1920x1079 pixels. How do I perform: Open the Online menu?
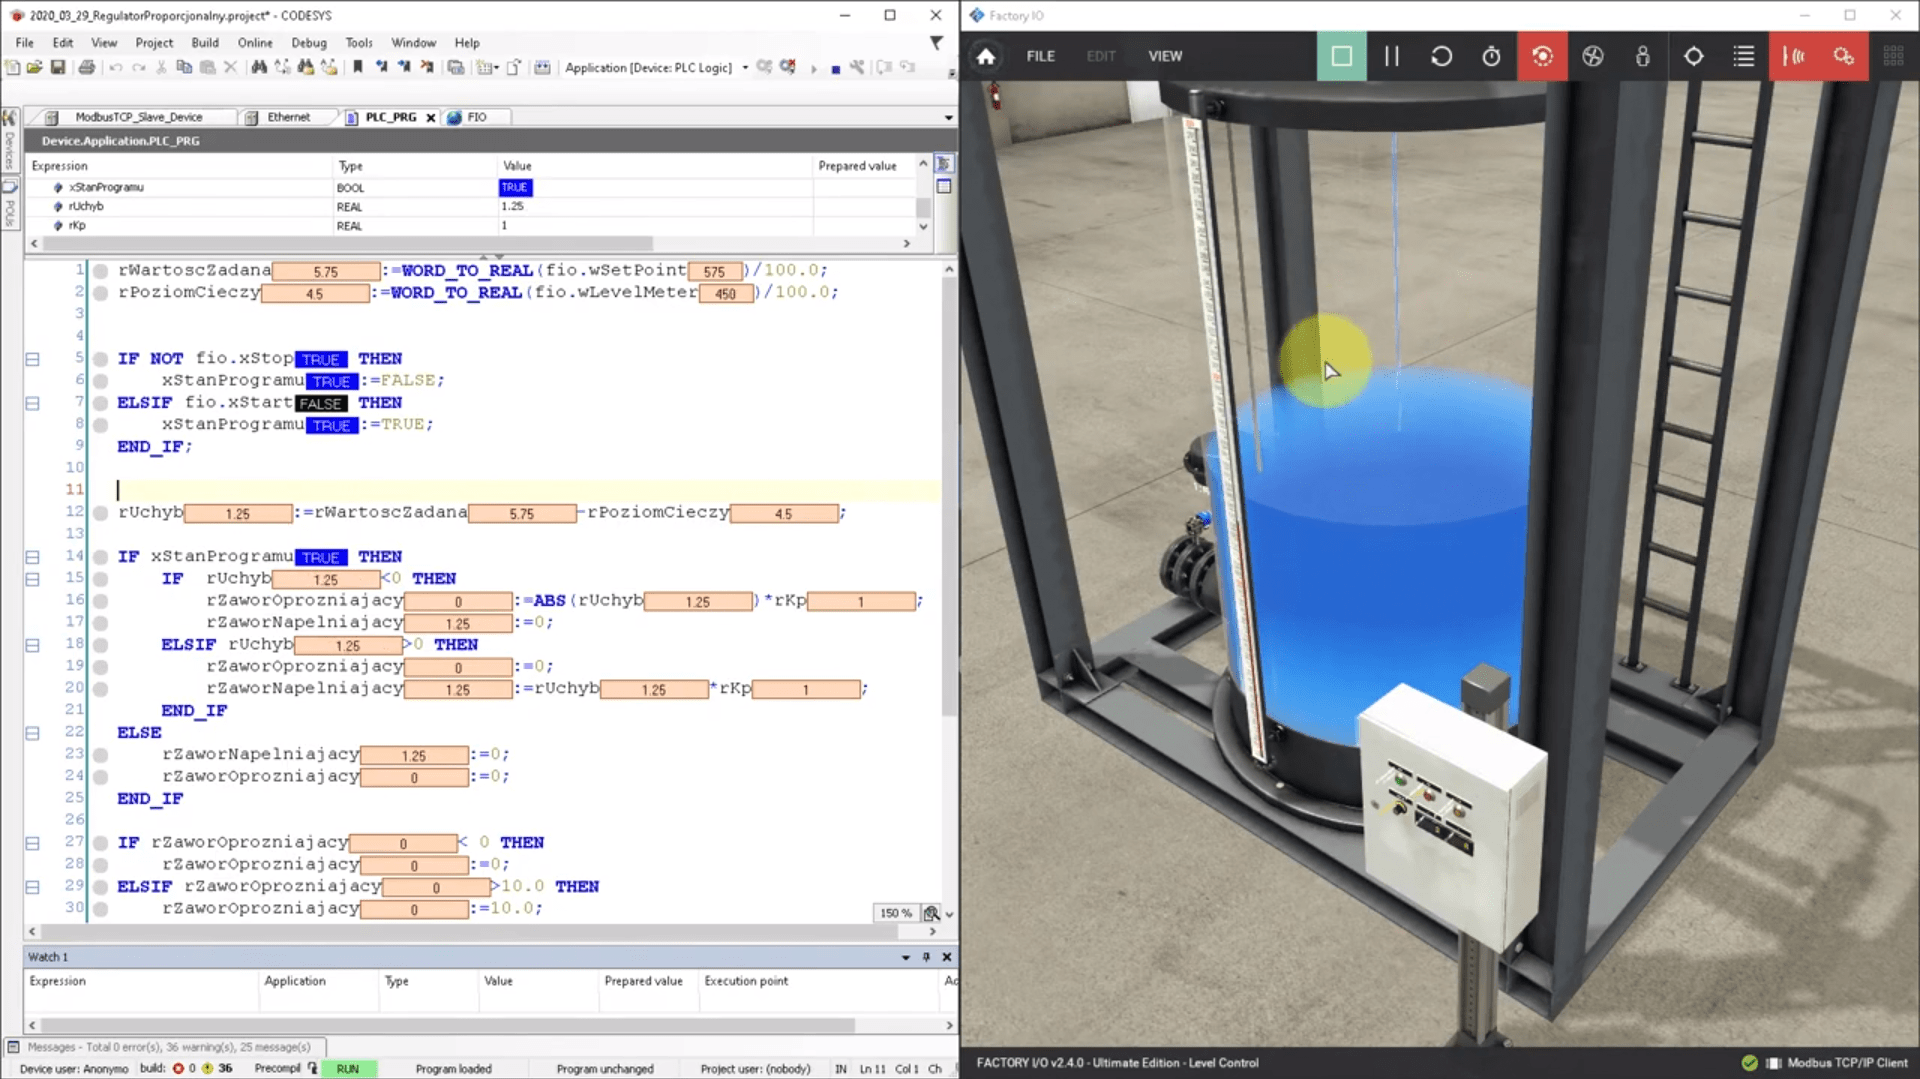(255, 43)
